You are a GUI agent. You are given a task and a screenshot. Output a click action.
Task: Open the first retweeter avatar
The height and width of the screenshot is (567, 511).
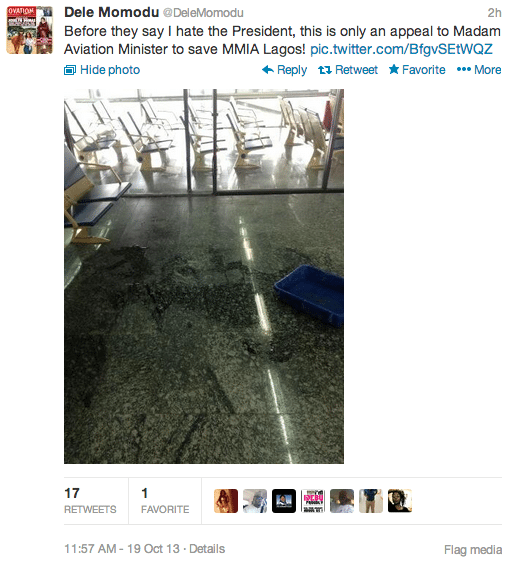click(x=226, y=501)
